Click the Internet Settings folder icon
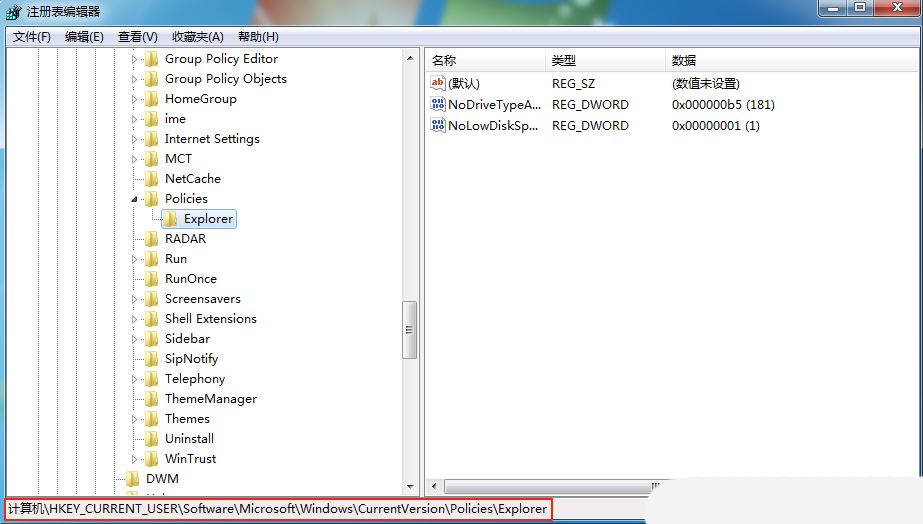This screenshot has width=923, height=524. click(151, 139)
